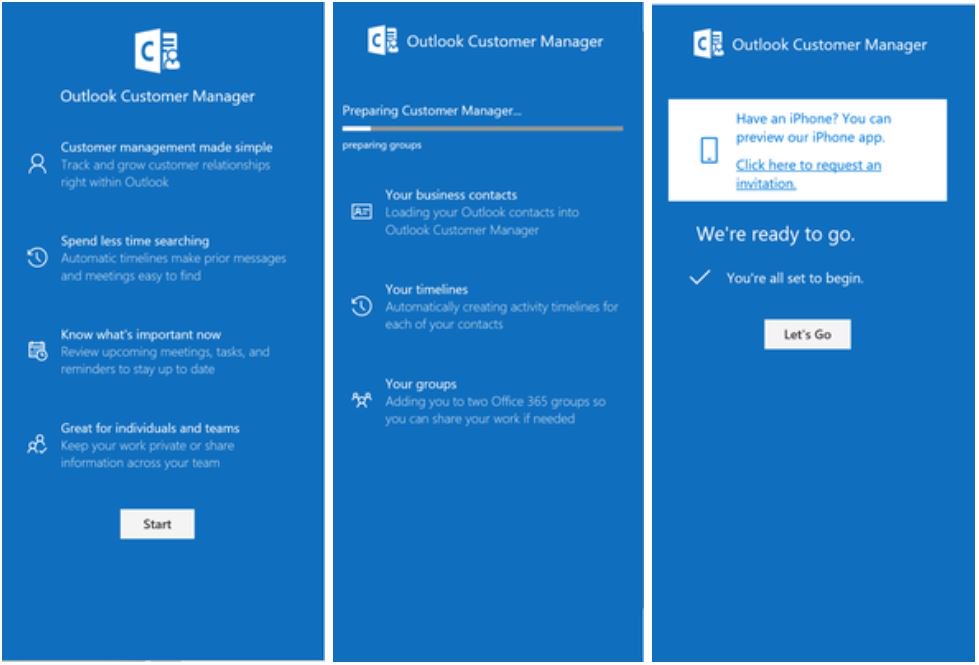Click the 'Outlook Customer Manager' title in the first panel
Screen dimensions: 979x665
[157, 96]
